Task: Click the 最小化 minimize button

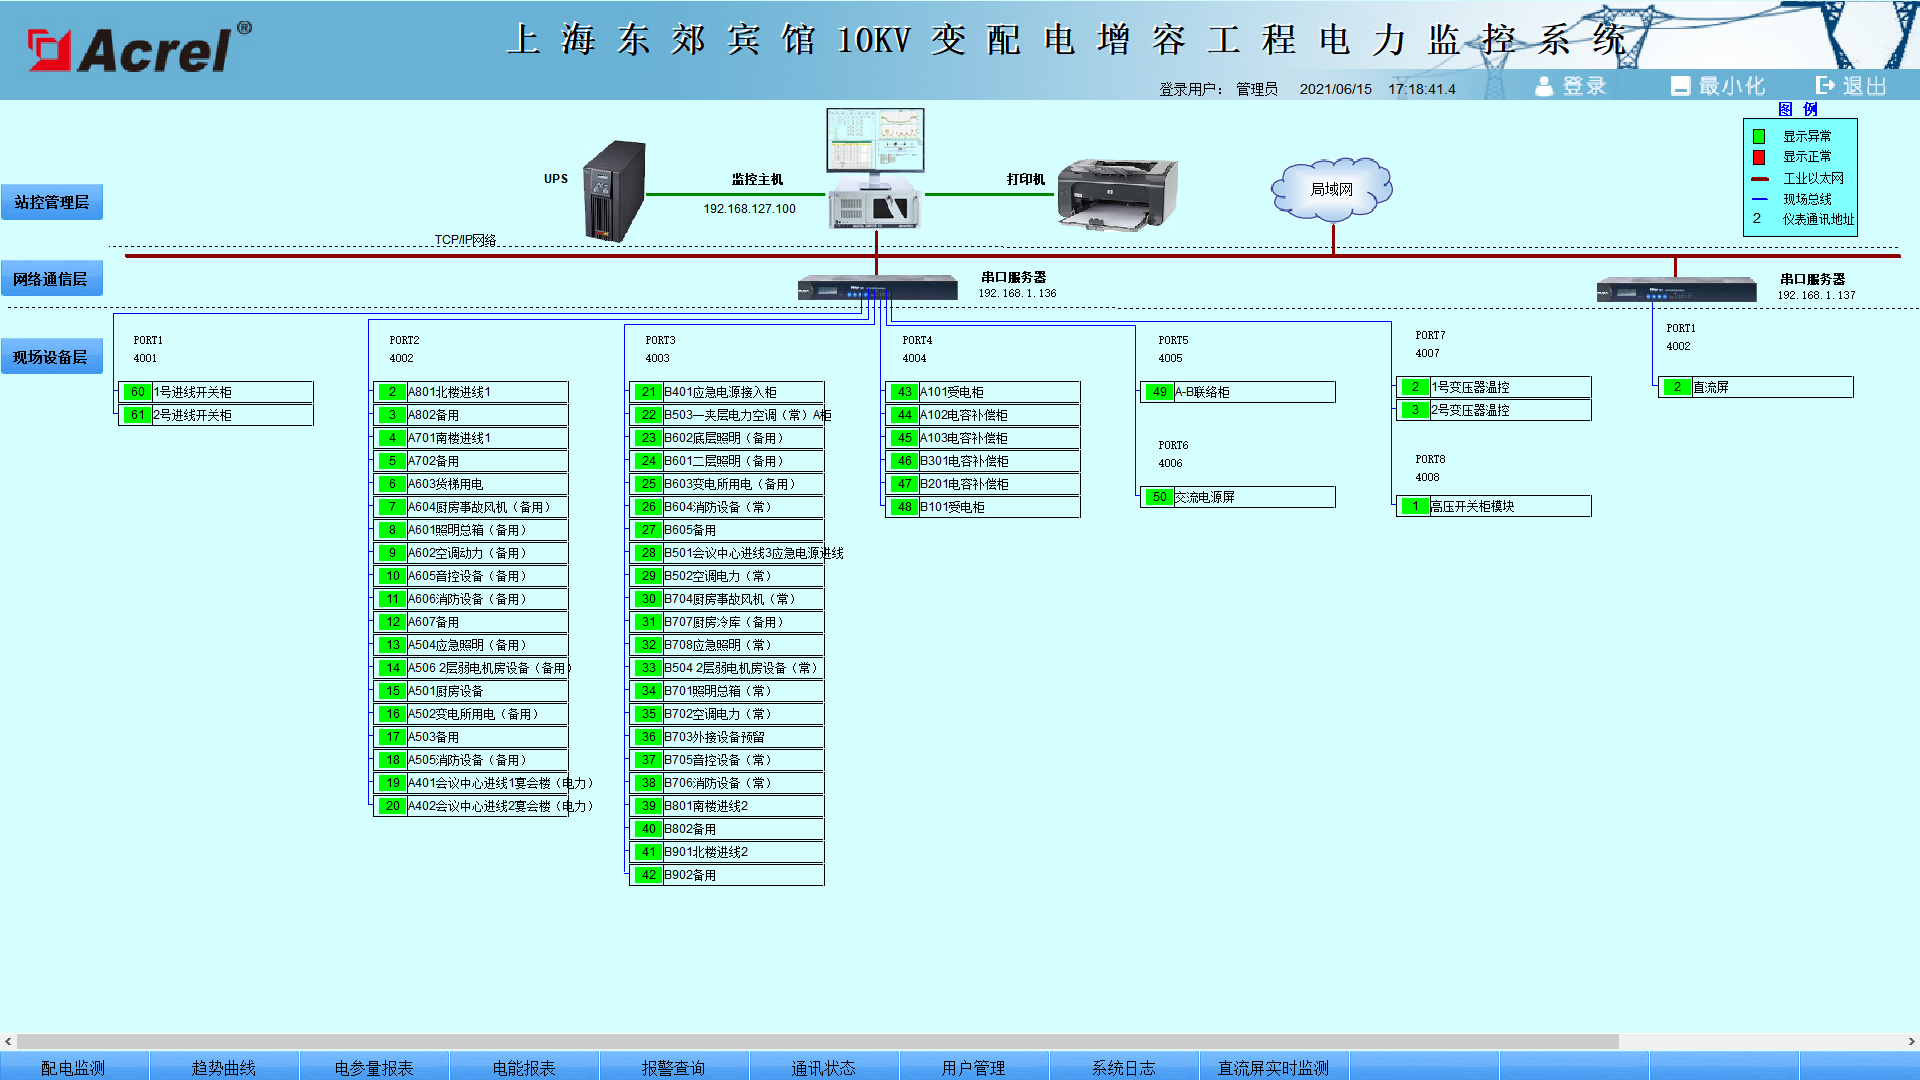Action: 1718,86
